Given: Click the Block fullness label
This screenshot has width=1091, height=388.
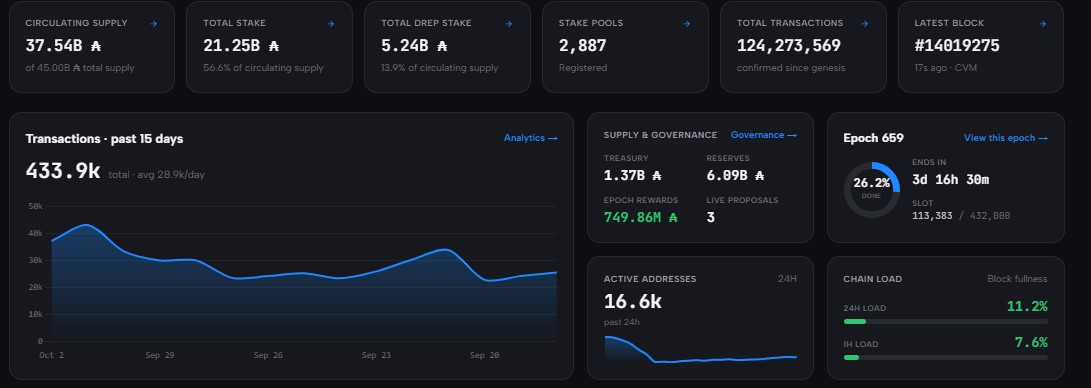Looking at the screenshot, I should coord(1017,279).
